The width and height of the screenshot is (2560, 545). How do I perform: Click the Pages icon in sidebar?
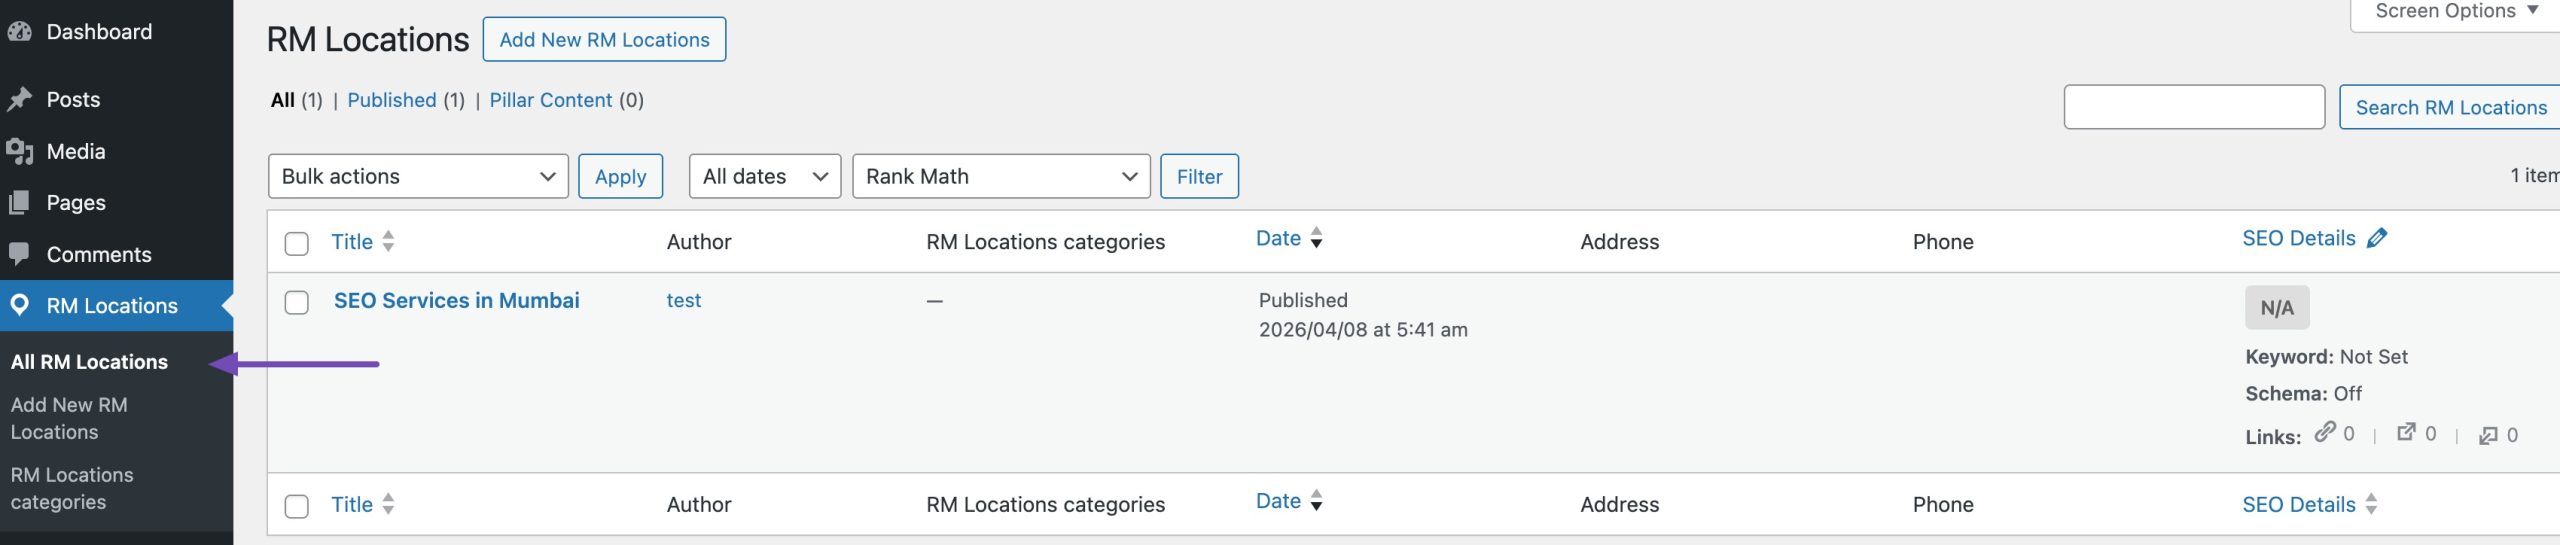click(19, 203)
